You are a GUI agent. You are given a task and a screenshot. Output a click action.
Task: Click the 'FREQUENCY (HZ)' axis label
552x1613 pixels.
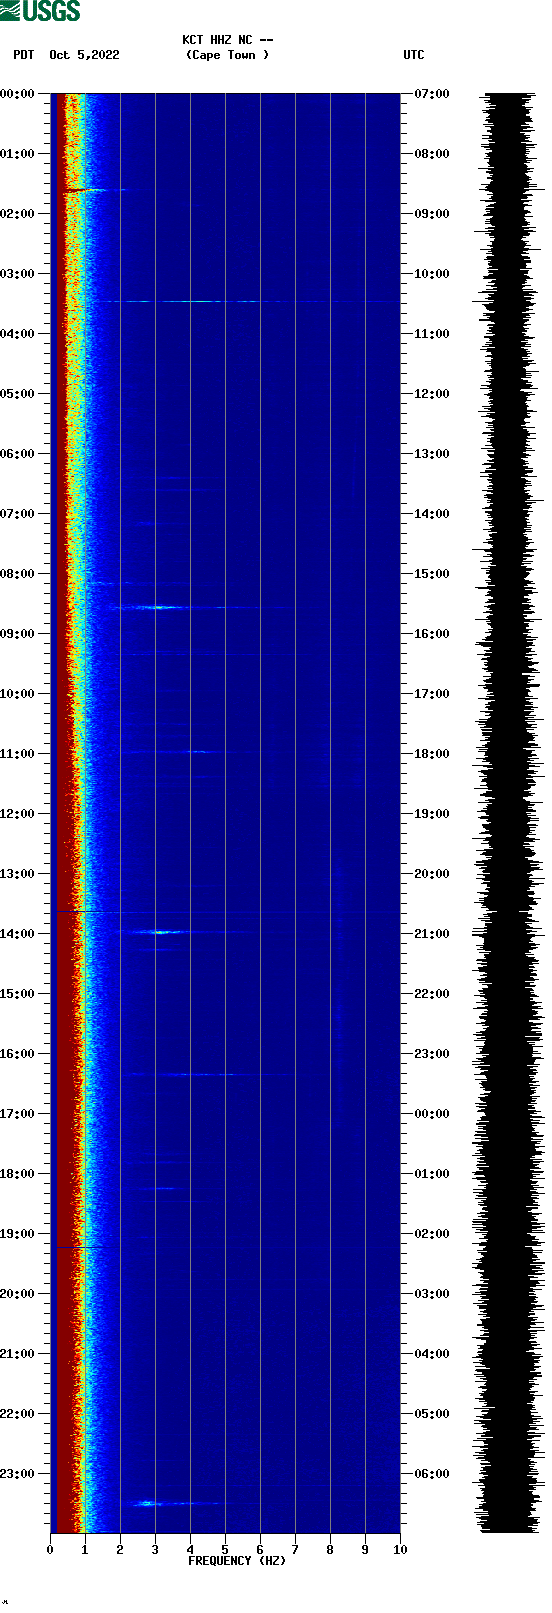237,1560
